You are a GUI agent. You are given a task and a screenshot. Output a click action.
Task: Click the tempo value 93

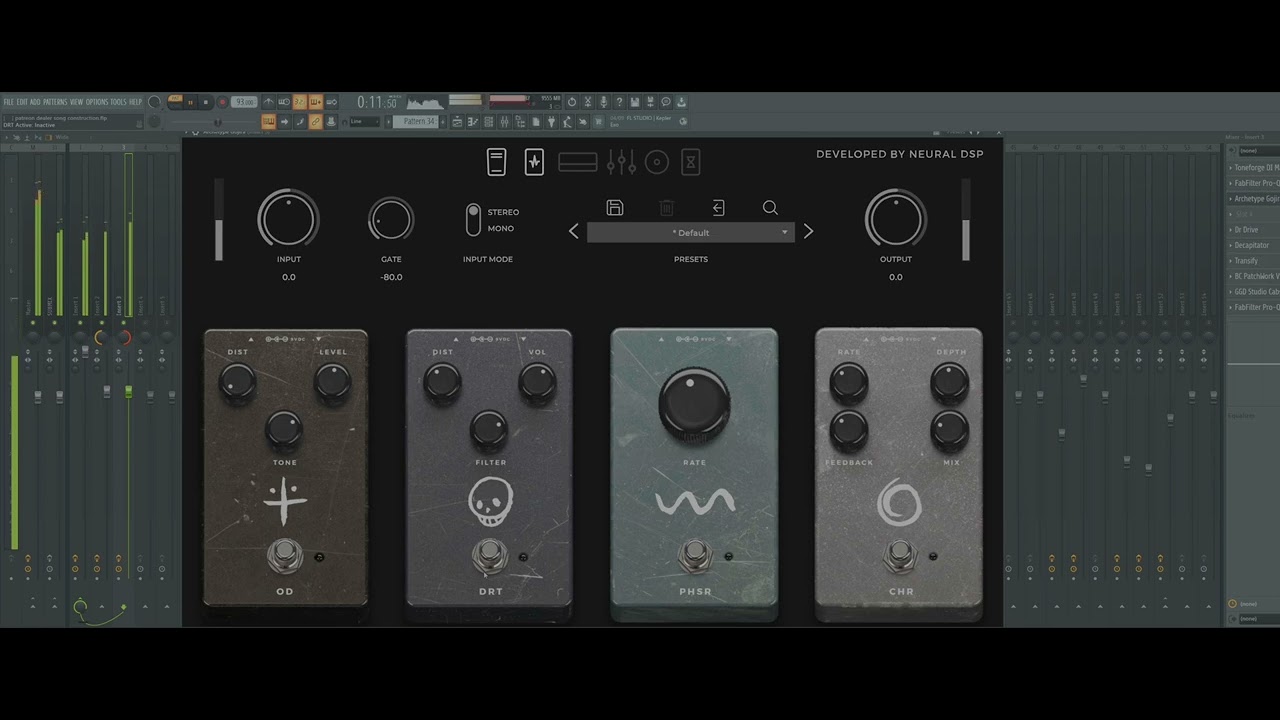[x=243, y=102]
